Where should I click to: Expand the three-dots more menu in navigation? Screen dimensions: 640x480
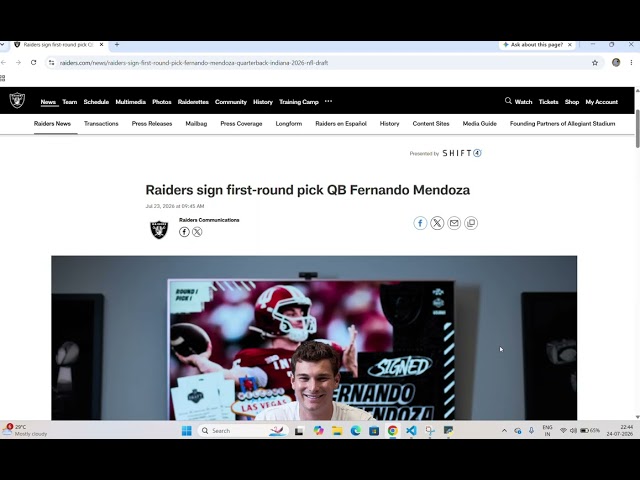(x=328, y=101)
